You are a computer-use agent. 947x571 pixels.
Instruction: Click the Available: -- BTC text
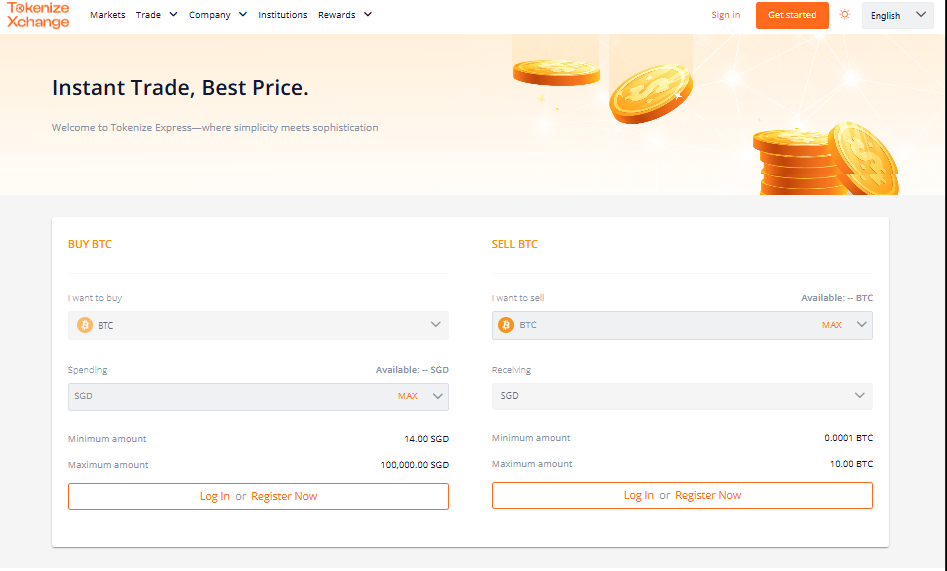pyautogui.click(x=836, y=298)
